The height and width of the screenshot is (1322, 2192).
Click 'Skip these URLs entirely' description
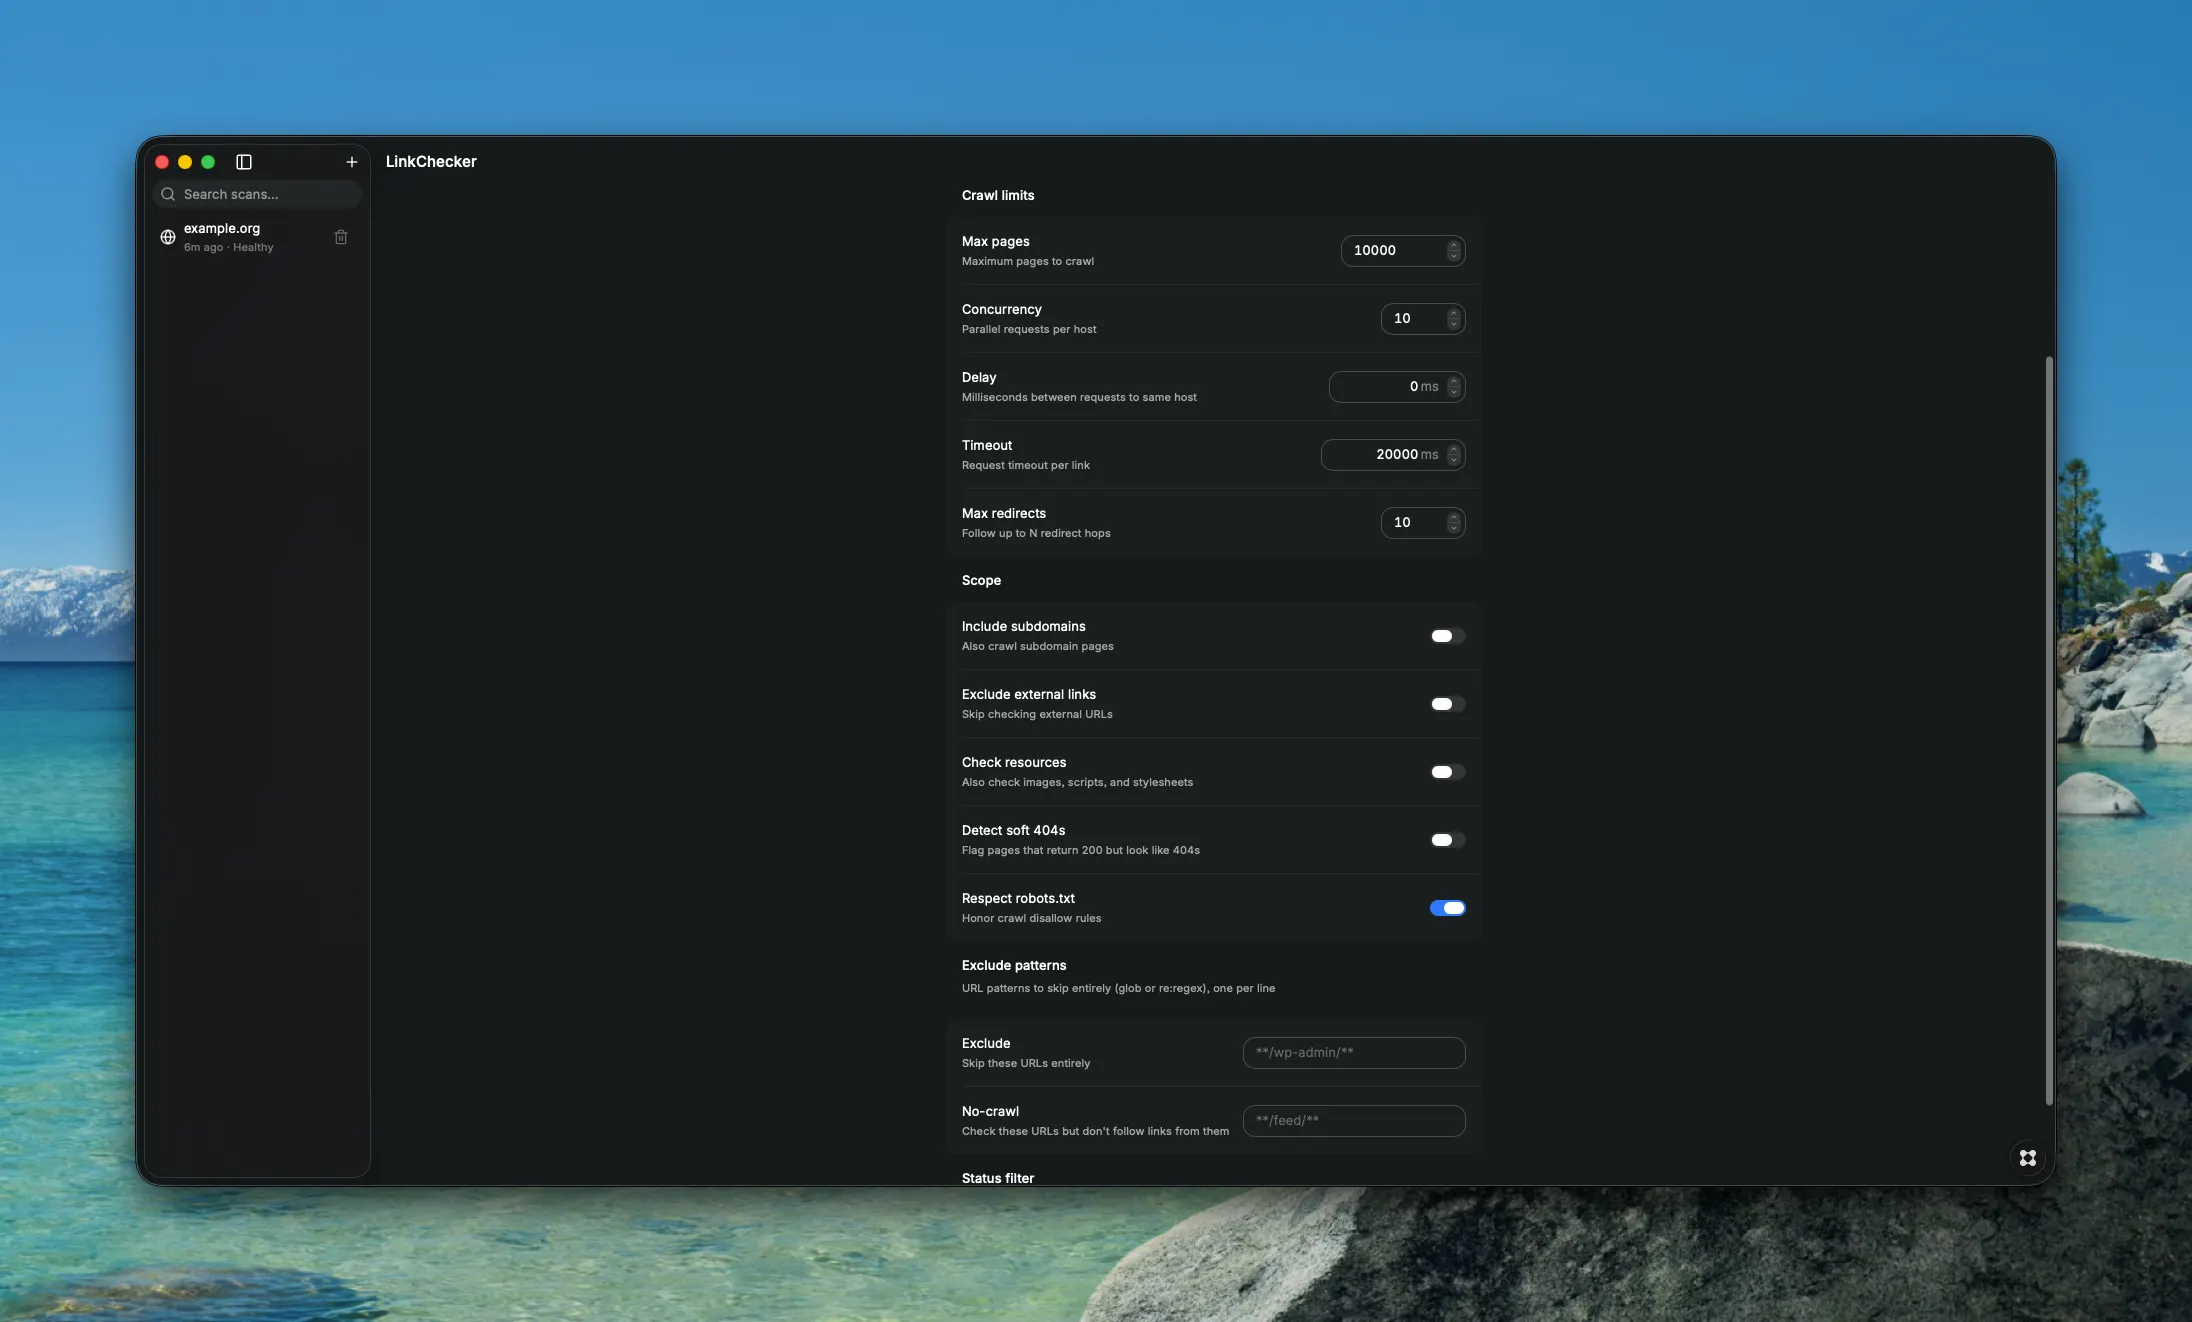1026,1063
